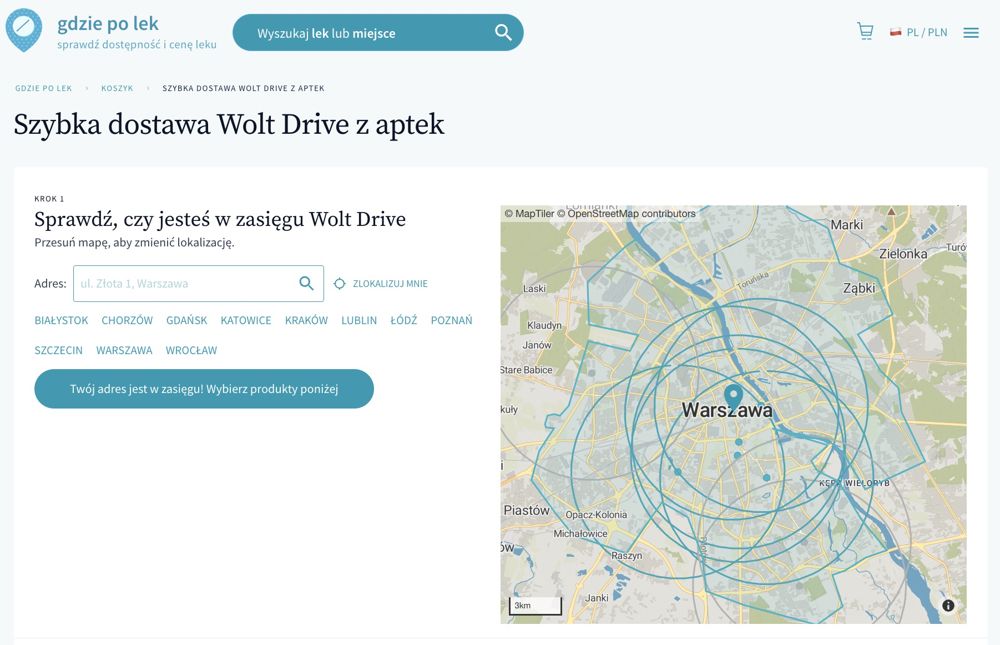Select the city WARSZAWA

(124, 350)
